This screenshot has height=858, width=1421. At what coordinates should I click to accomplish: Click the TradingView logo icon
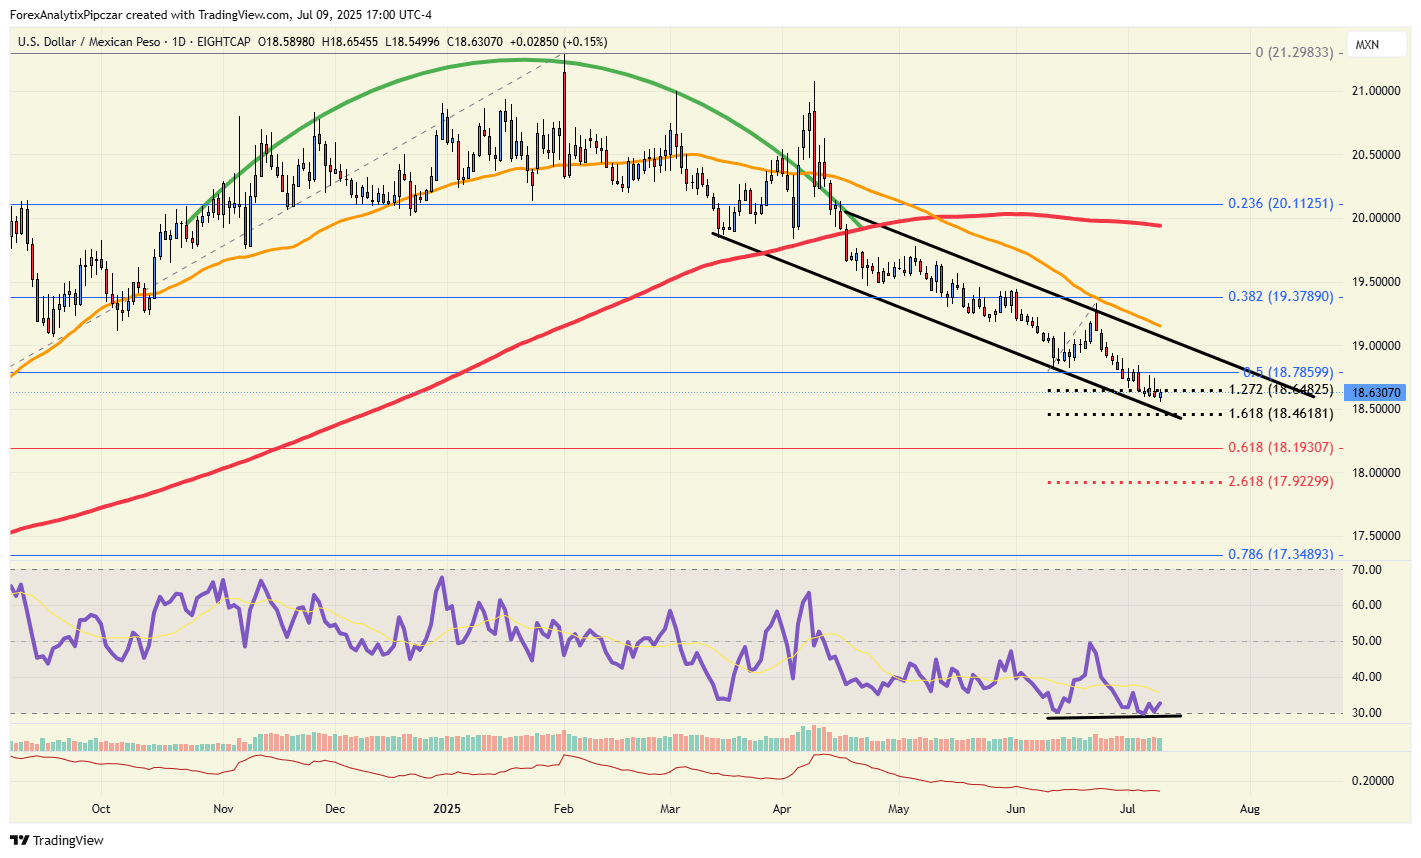point(20,840)
